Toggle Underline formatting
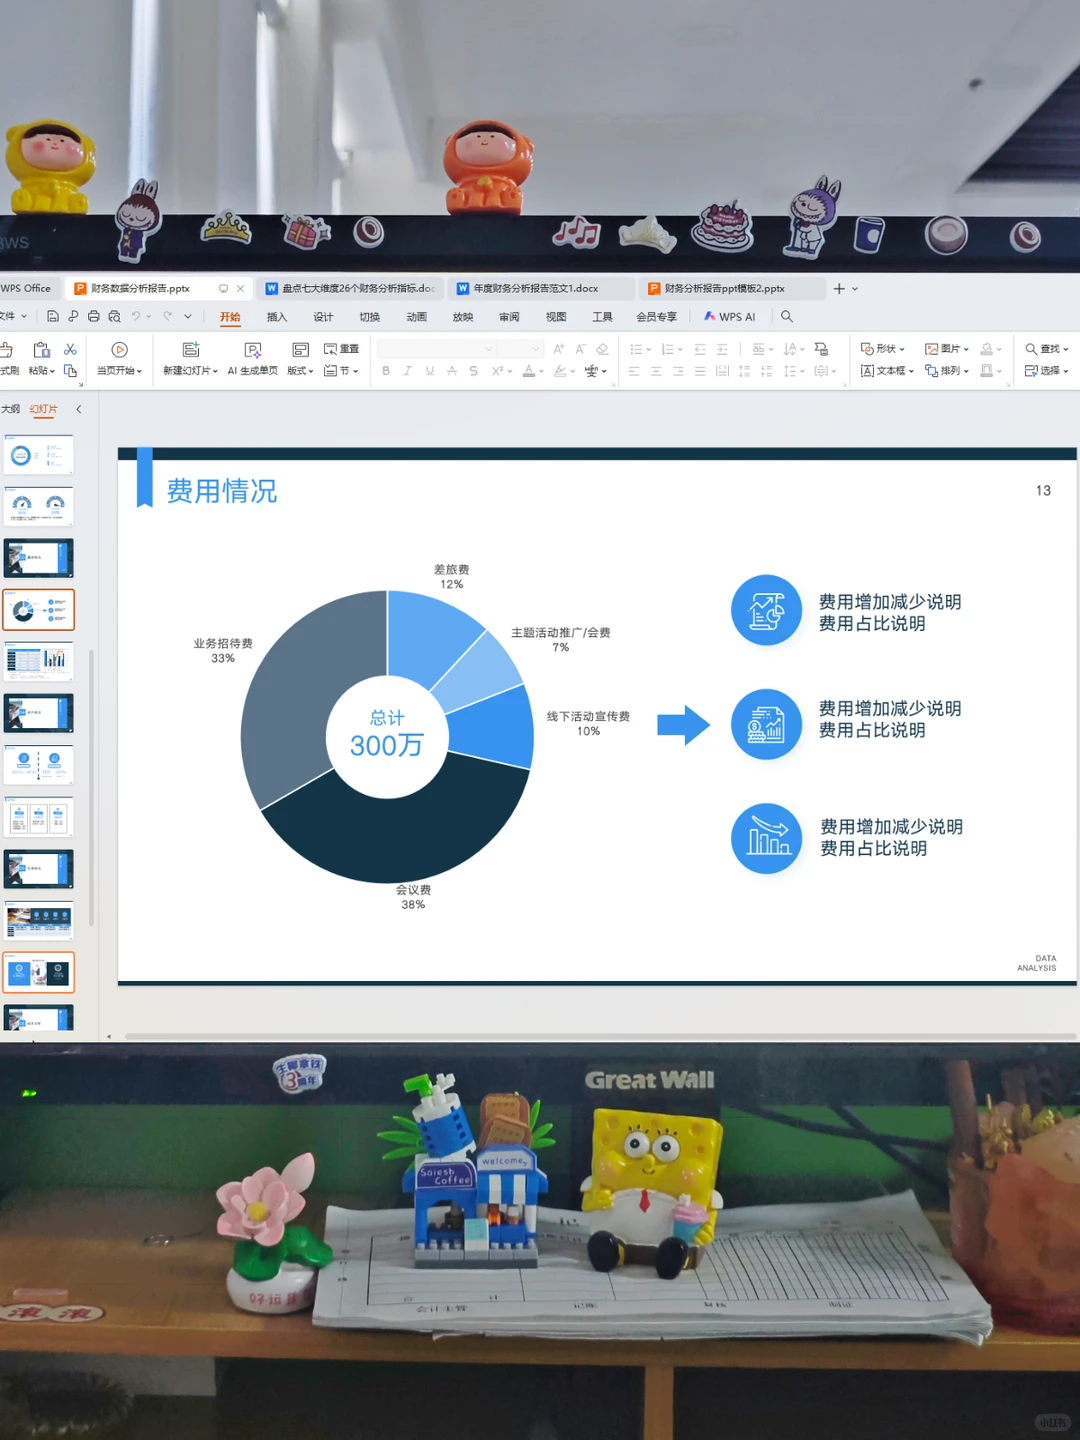Screen dimensions: 1080x1440 coord(430,371)
